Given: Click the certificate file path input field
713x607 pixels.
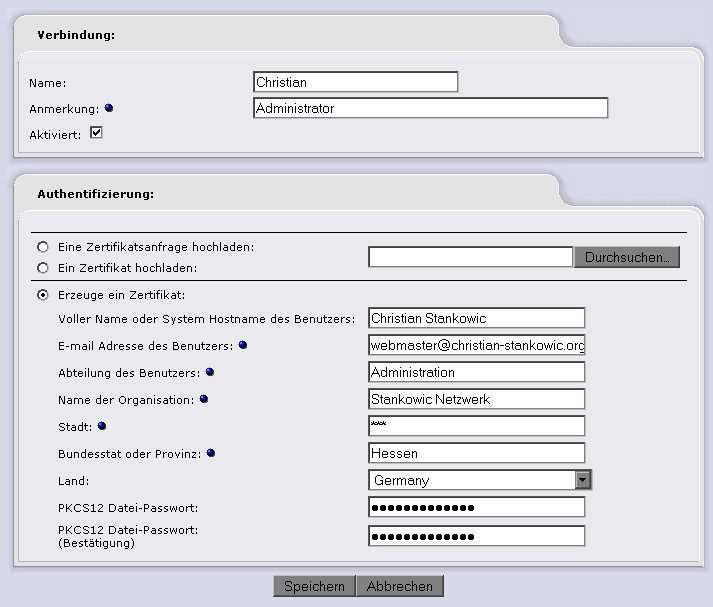Looking at the screenshot, I should (x=470, y=258).
